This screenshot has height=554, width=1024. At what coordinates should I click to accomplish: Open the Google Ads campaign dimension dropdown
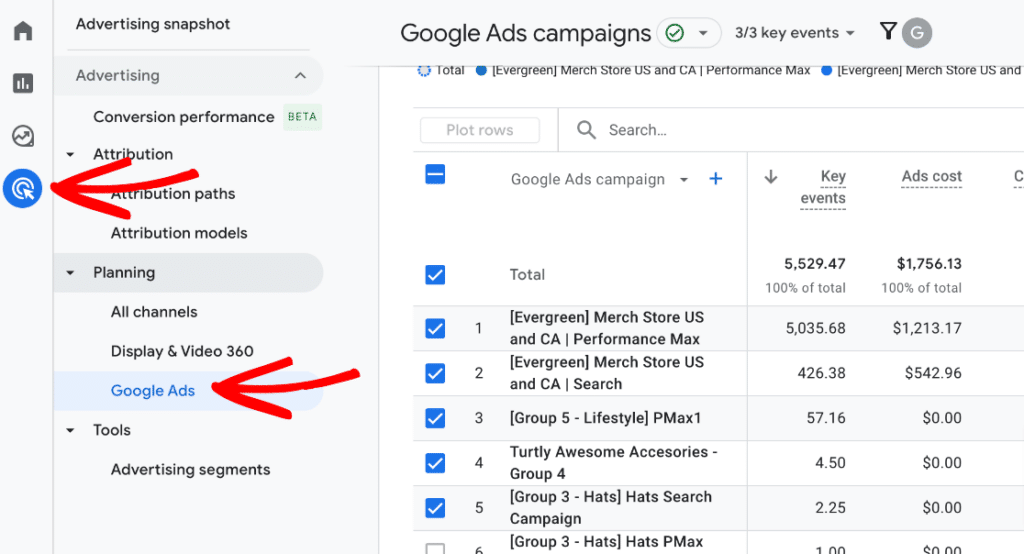[684, 180]
